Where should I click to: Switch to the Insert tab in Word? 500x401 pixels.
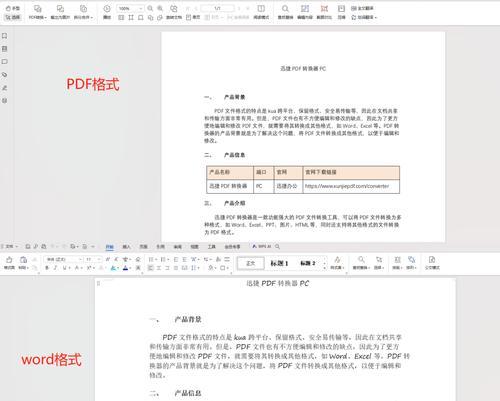click(x=126, y=247)
